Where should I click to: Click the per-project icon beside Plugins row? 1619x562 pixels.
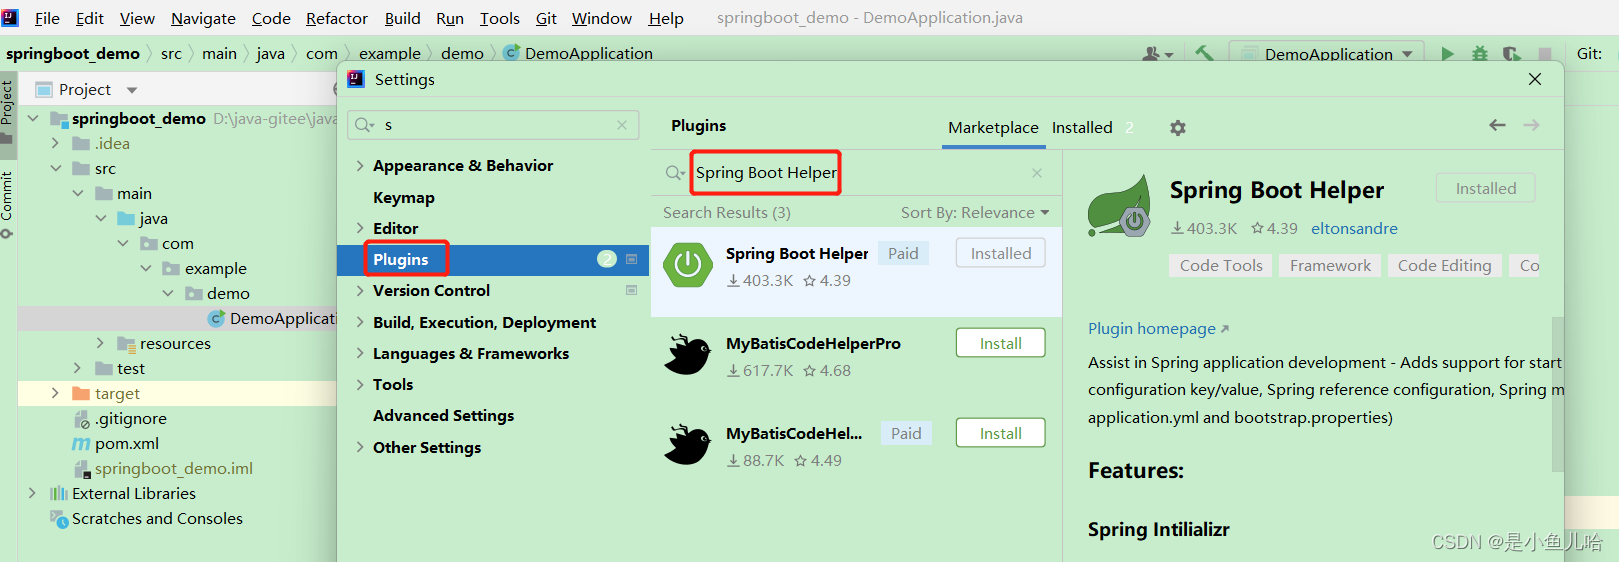tap(631, 259)
